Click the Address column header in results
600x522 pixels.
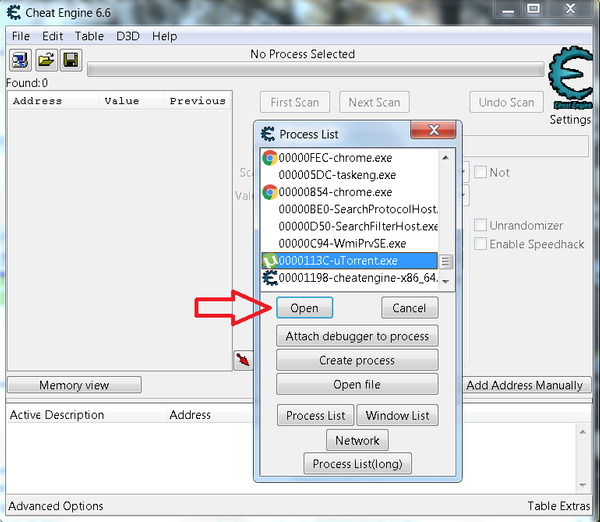pyautogui.click(x=54, y=101)
